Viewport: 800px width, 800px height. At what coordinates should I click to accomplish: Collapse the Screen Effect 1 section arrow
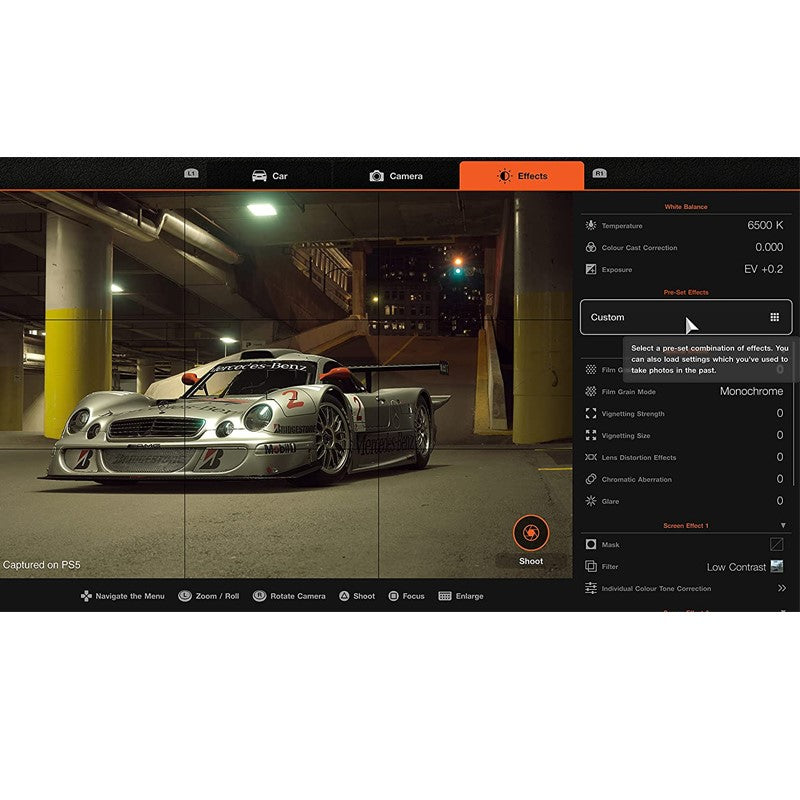783,525
